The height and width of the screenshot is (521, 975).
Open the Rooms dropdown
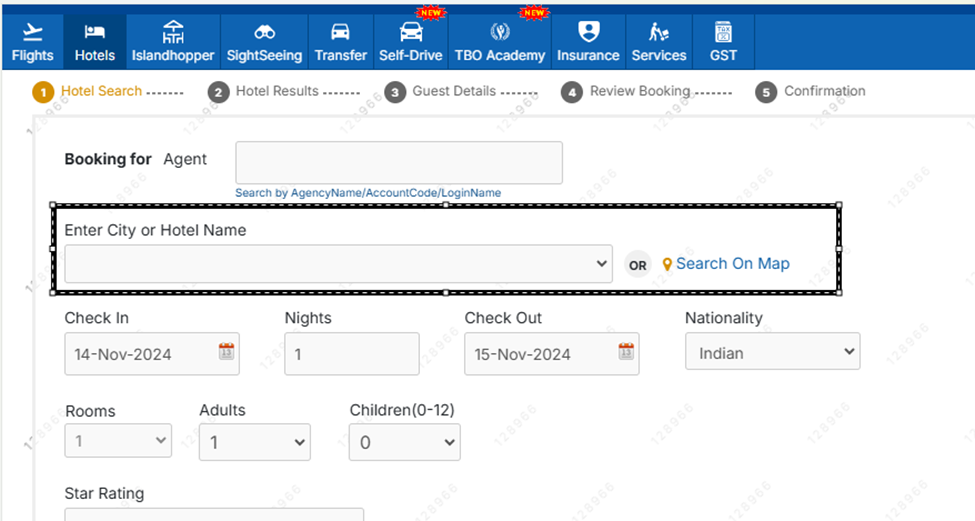tap(118, 441)
